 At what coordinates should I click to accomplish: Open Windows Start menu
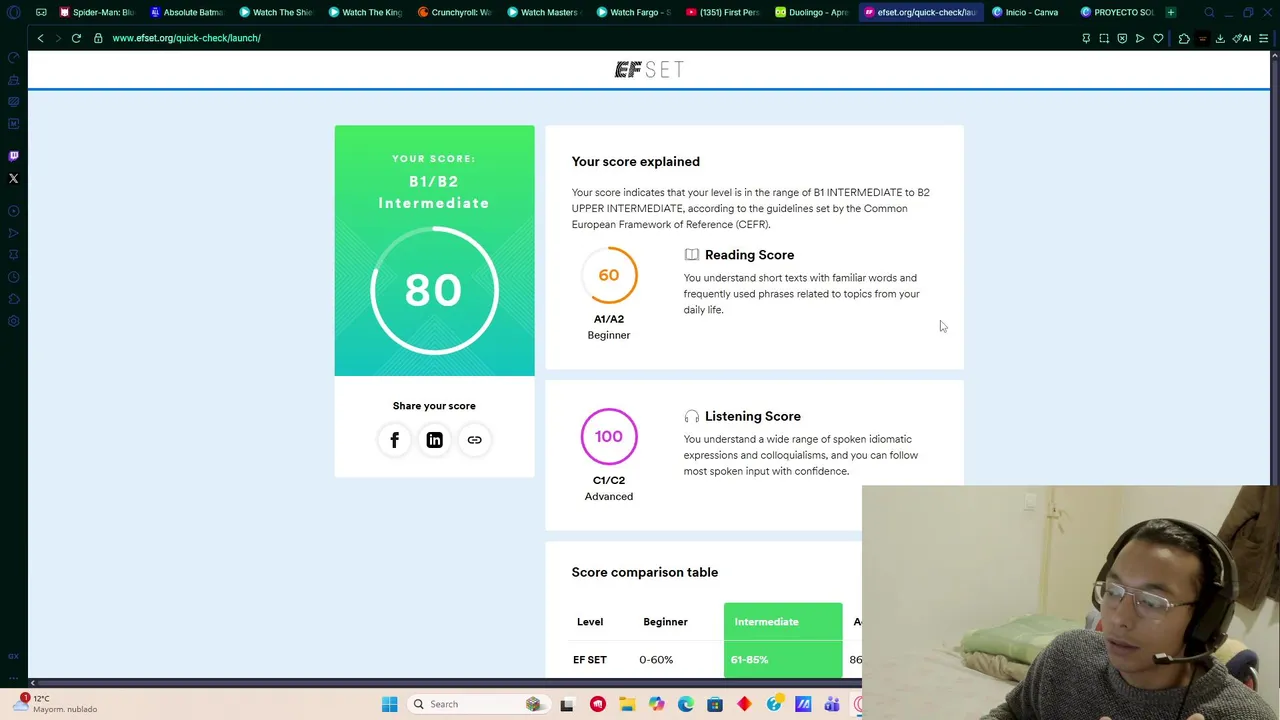pyautogui.click(x=389, y=704)
